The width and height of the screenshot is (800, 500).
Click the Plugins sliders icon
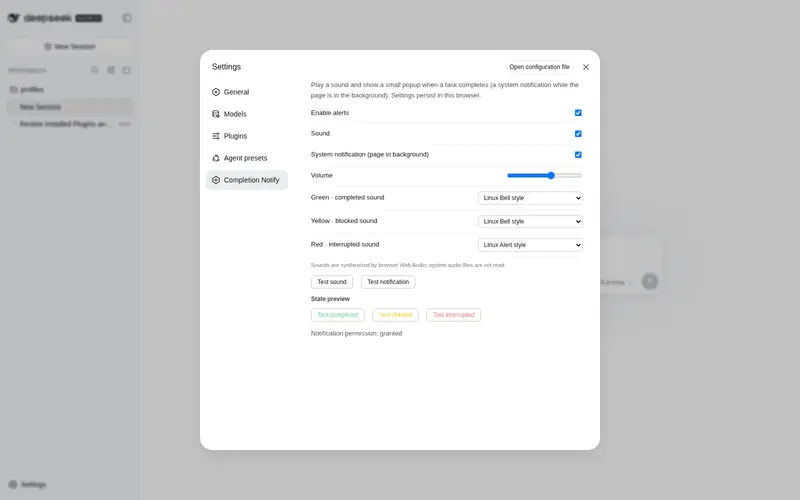click(216, 136)
